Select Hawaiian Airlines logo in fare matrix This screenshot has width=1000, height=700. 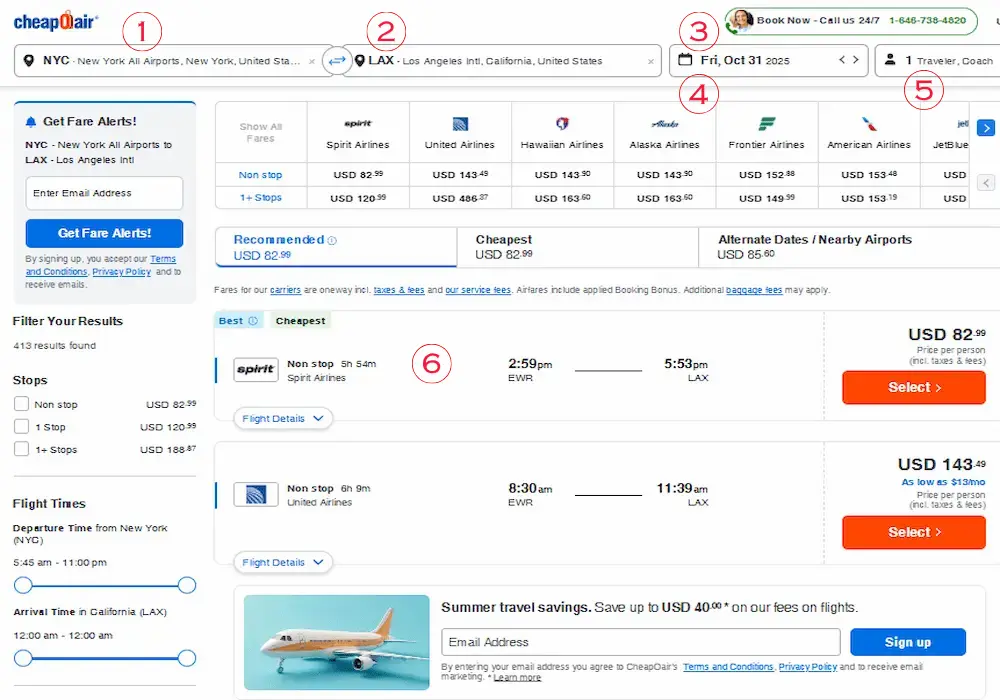click(x=562, y=123)
